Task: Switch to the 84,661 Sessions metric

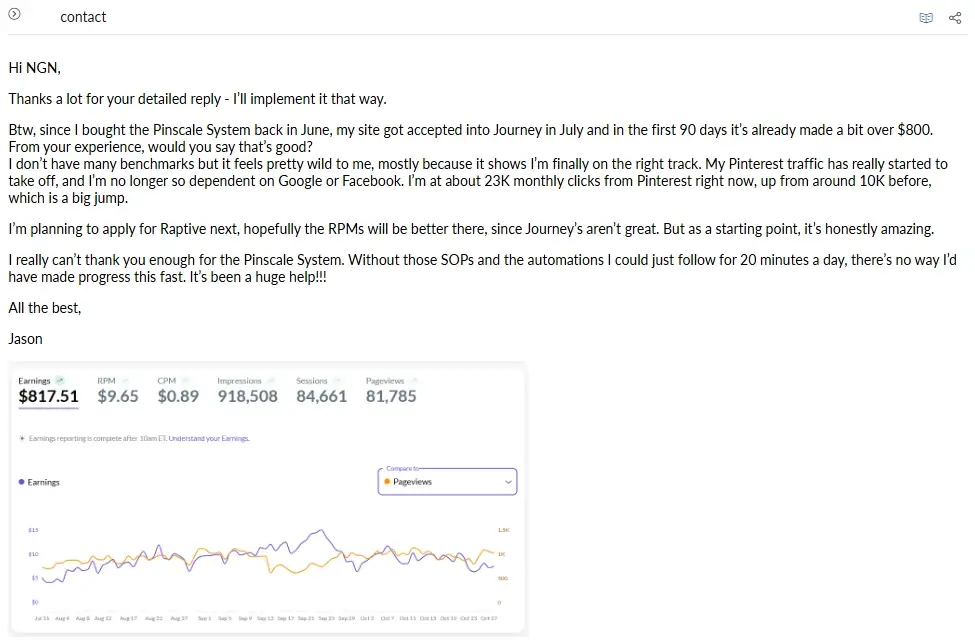Action: 322,396
